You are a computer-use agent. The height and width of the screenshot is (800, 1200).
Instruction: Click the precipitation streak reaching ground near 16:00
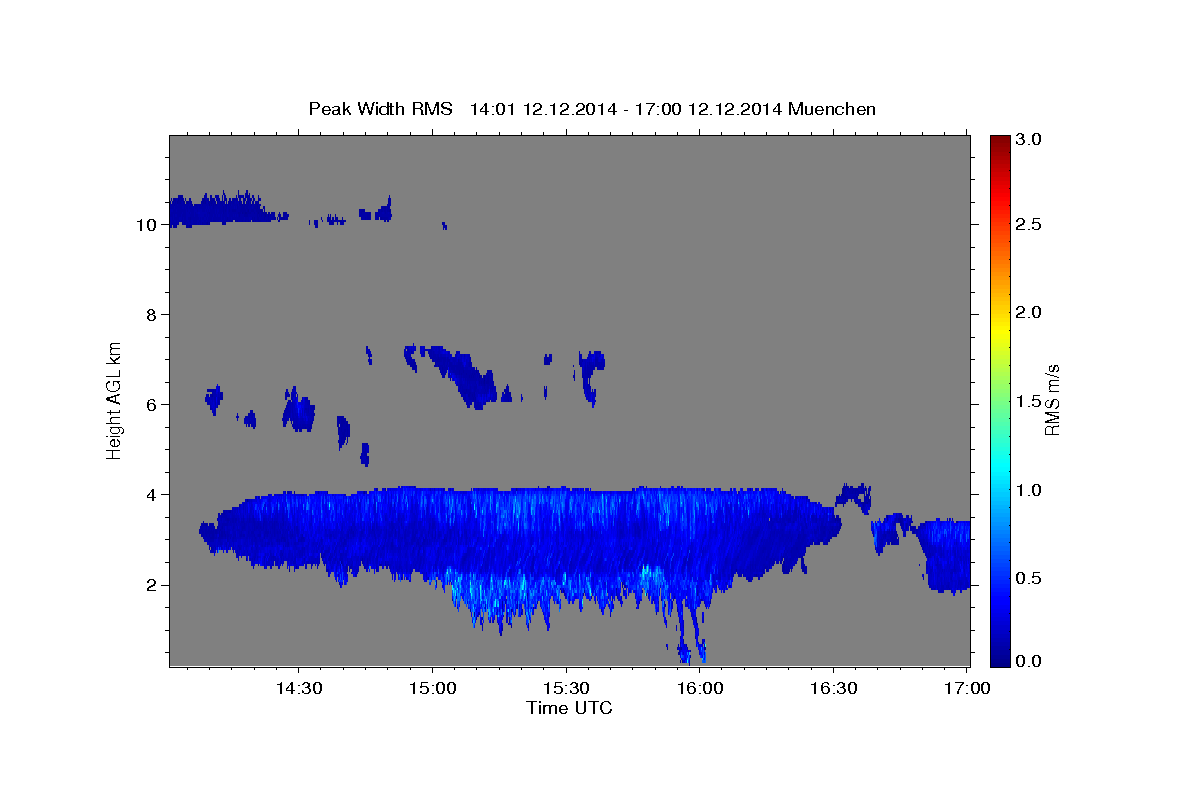point(690,630)
